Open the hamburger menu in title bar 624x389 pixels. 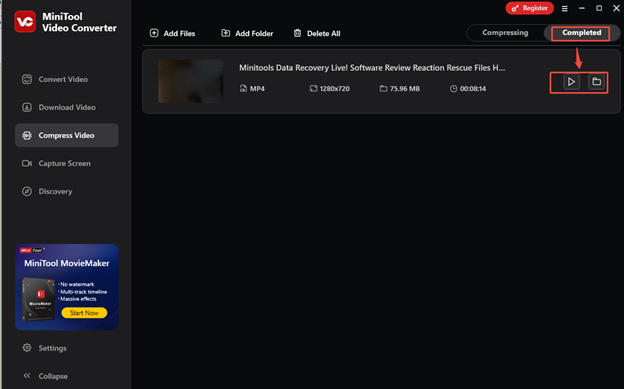(564, 8)
